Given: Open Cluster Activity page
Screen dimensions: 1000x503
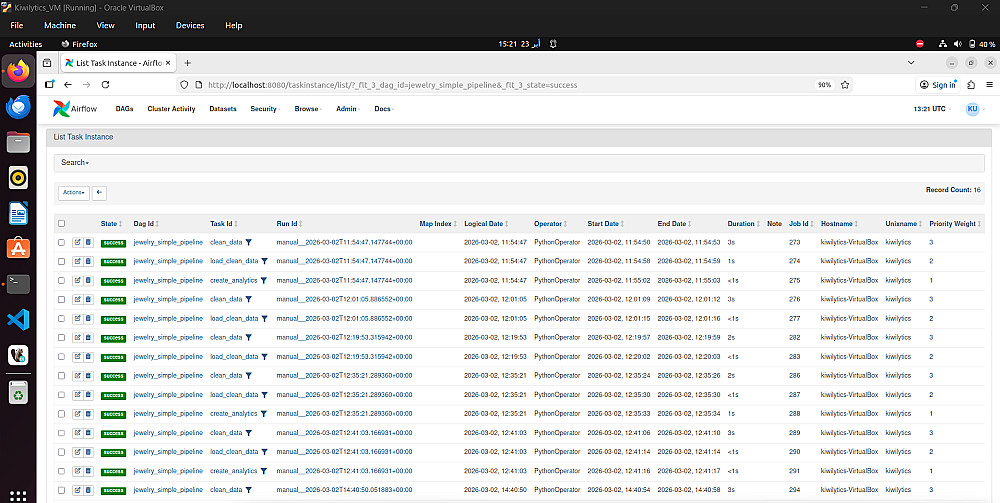Looking at the screenshot, I should click(x=171, y=109).
